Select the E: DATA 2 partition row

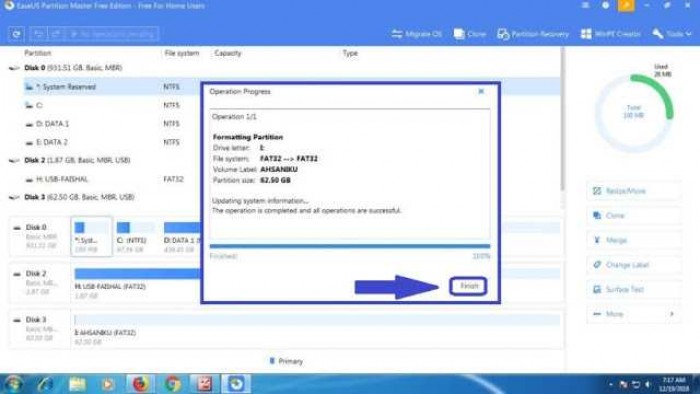pos(112,142)
